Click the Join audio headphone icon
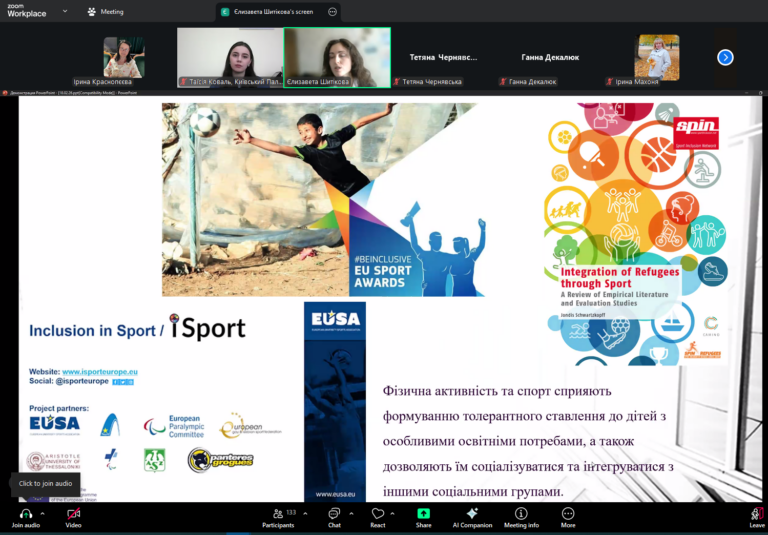Image resolution: width=768 pixels, height=535 pixels. tap(25, 513)
